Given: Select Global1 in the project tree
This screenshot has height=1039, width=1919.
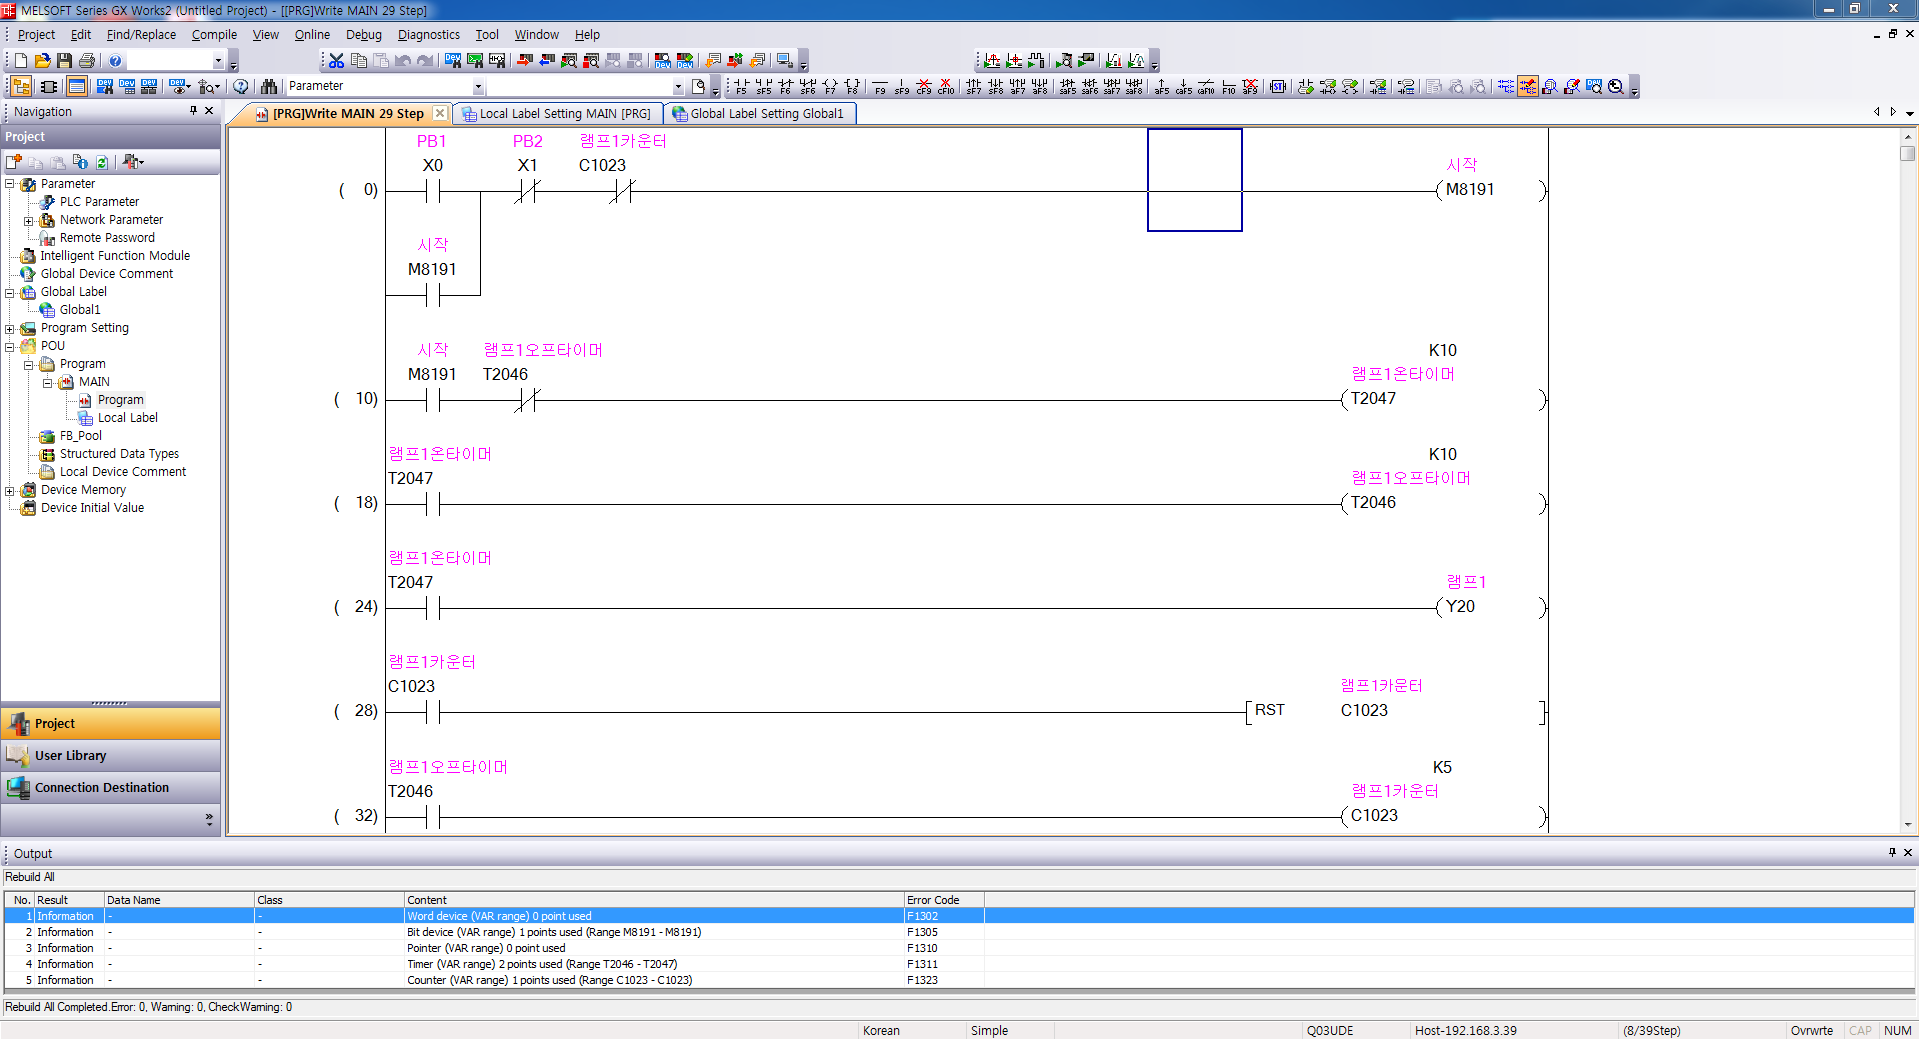Looking at the screenshot, I should [80, 310].
